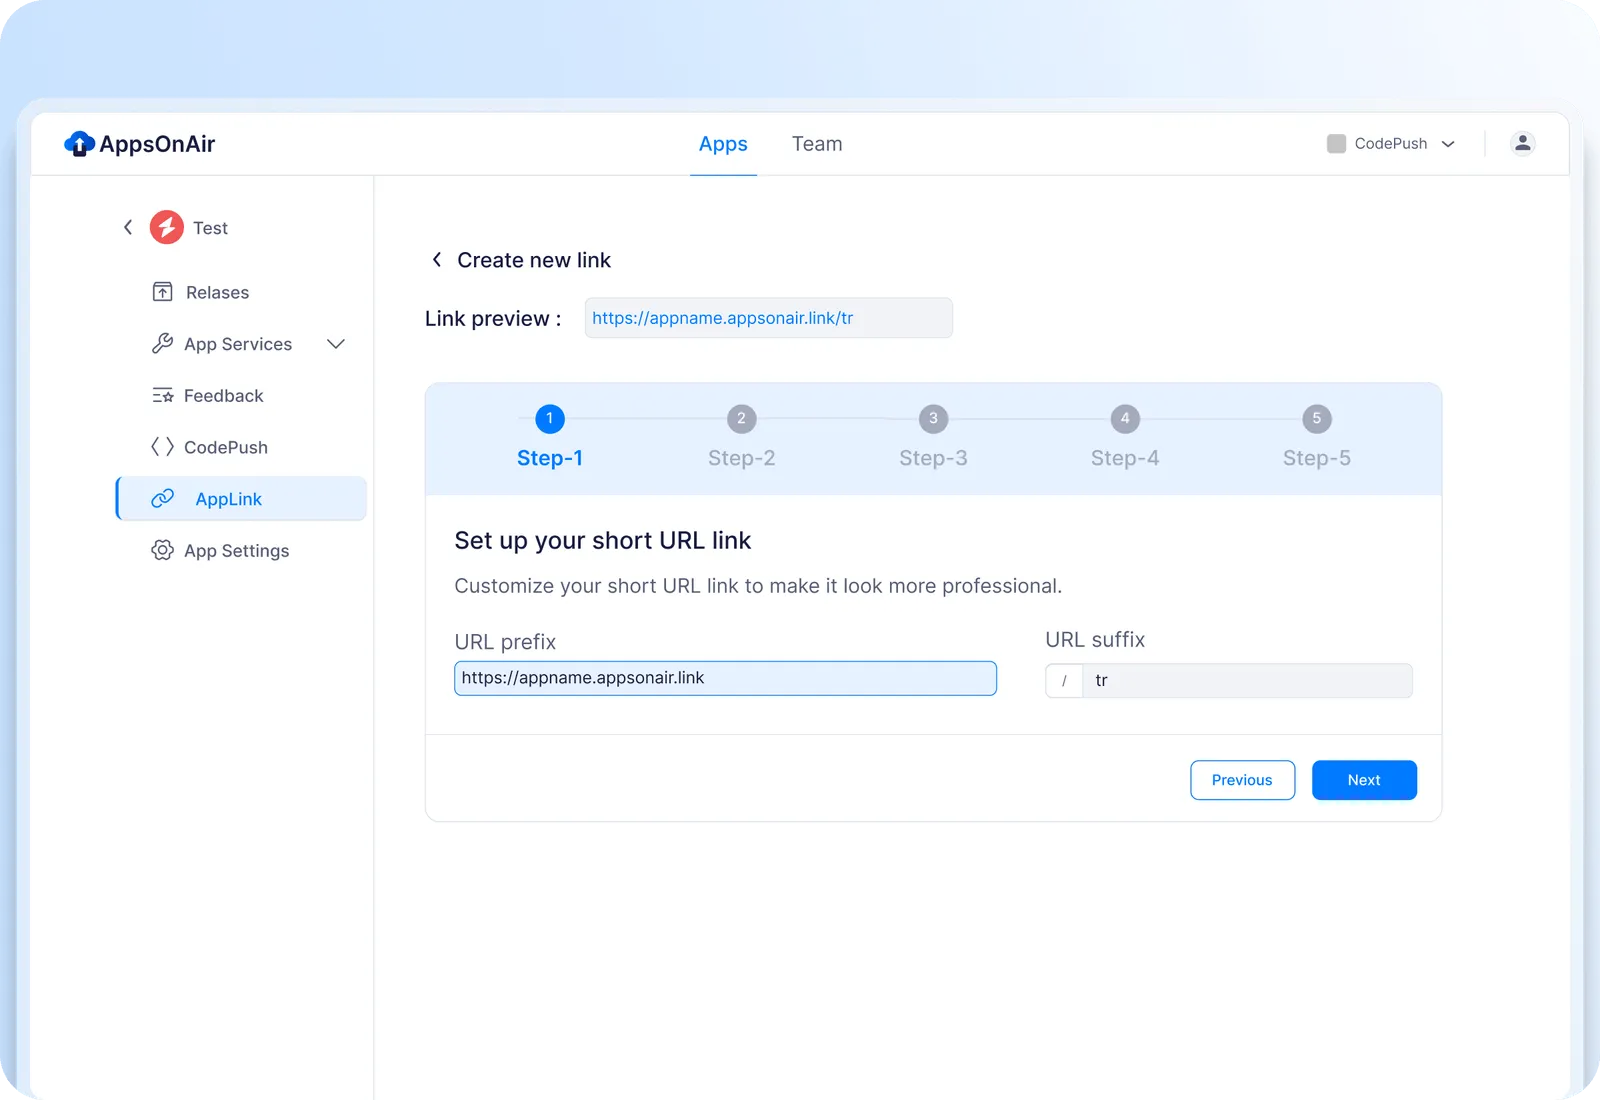Click the CodePush workspace name in header

tap(1390, 144)
